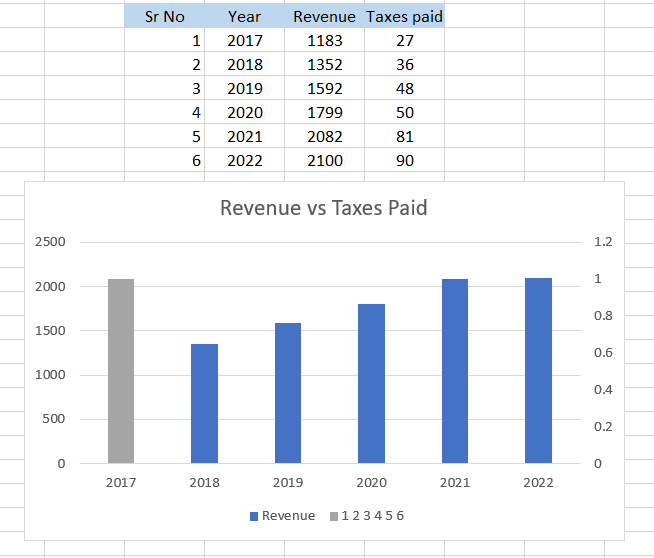Click the gray legend swatch for 1 2 3 4 5 6
654x558 pixels.
tap(333, 516)
